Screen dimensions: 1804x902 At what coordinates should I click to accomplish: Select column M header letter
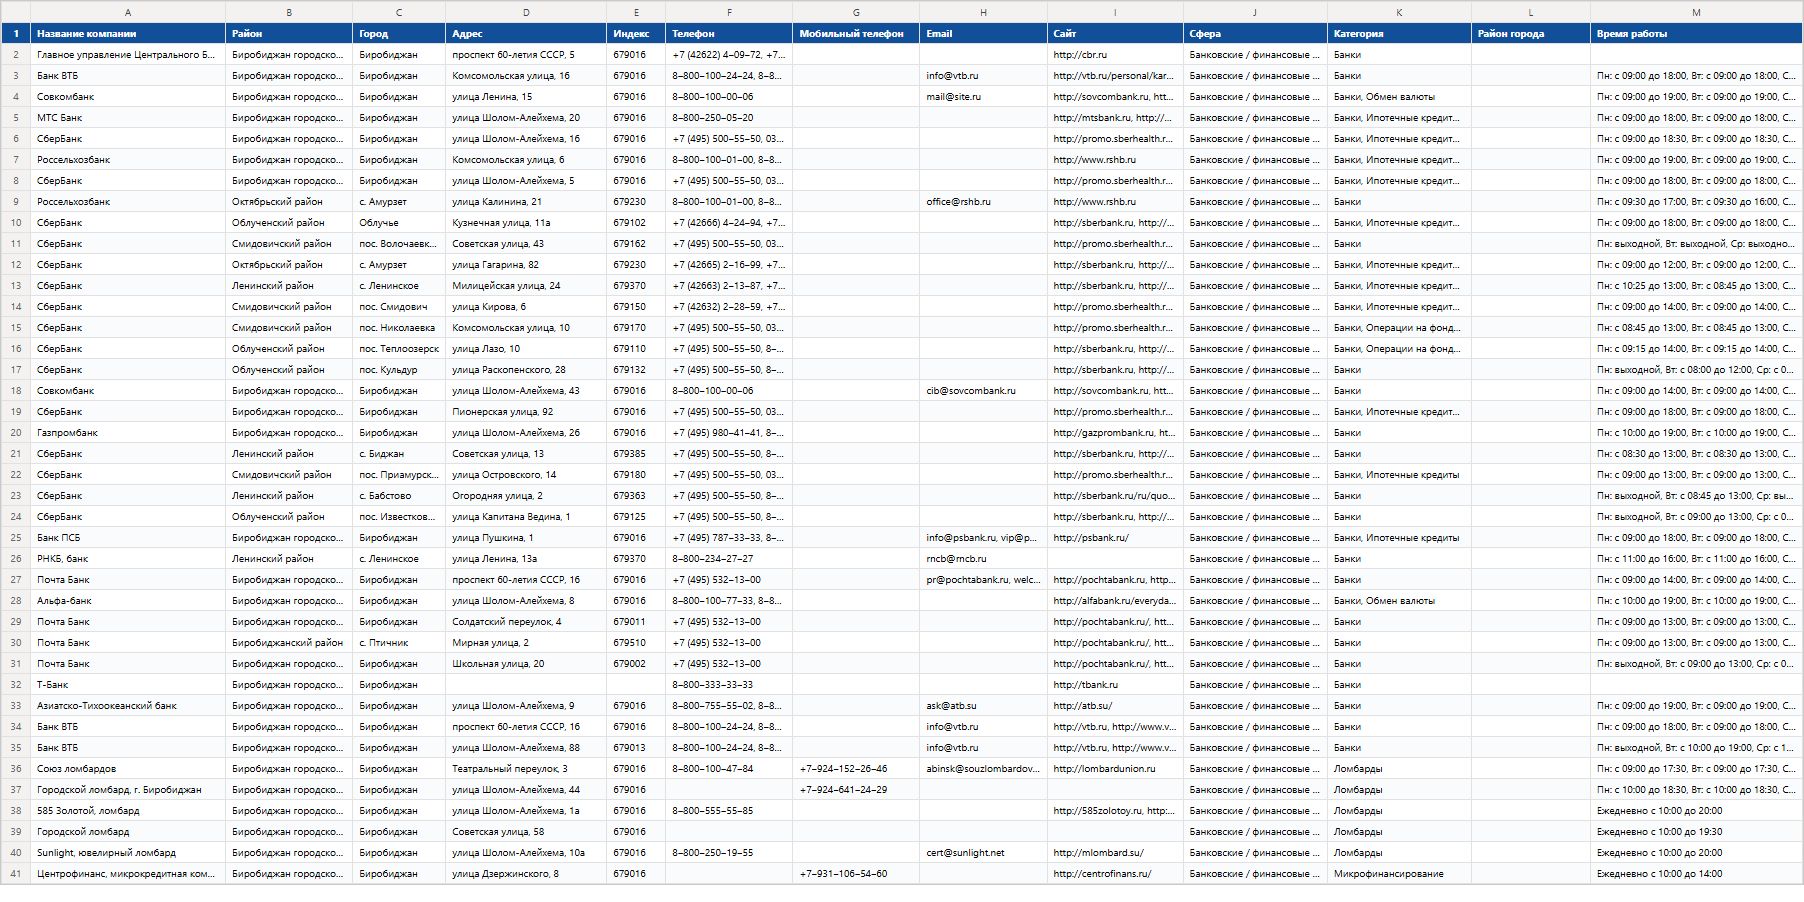pyautogui.click(x=1696, y=12)
